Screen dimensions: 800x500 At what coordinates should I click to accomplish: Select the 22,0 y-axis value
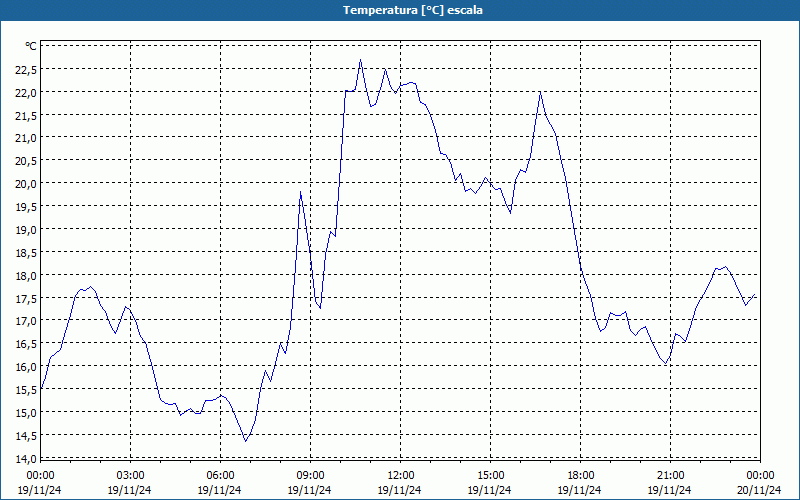tap(26, 93)
